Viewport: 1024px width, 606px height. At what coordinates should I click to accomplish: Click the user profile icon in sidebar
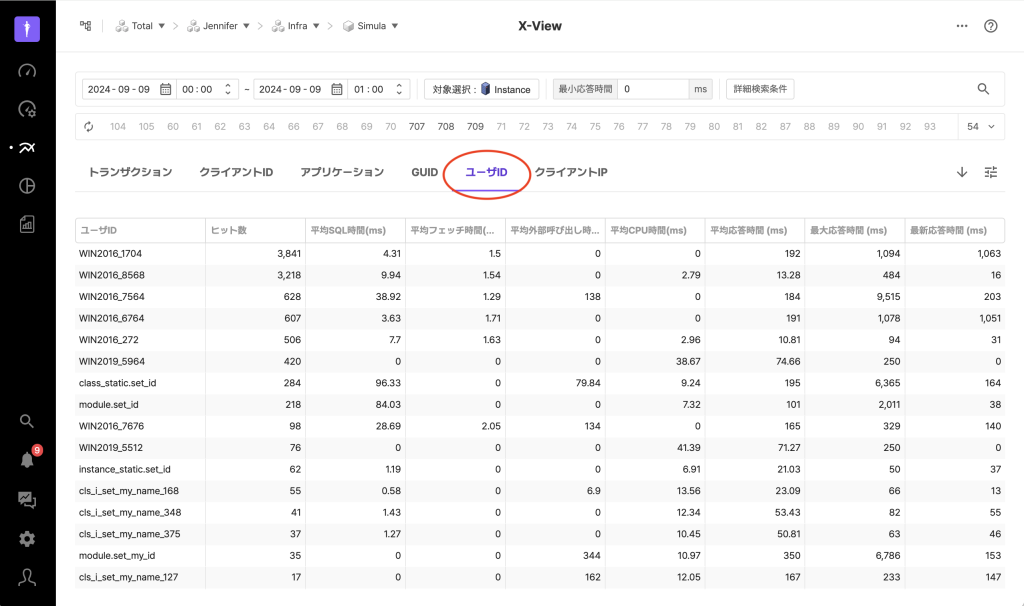(27, 578)
